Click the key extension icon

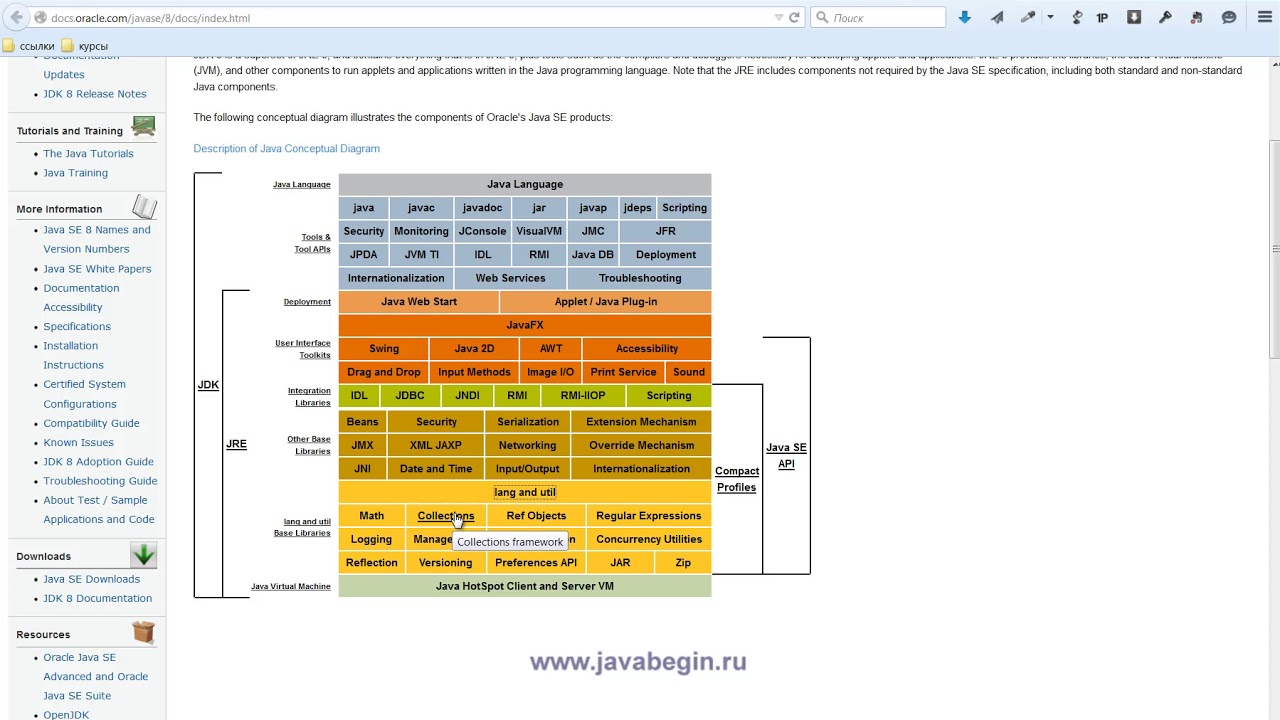tap(1165, 17)
